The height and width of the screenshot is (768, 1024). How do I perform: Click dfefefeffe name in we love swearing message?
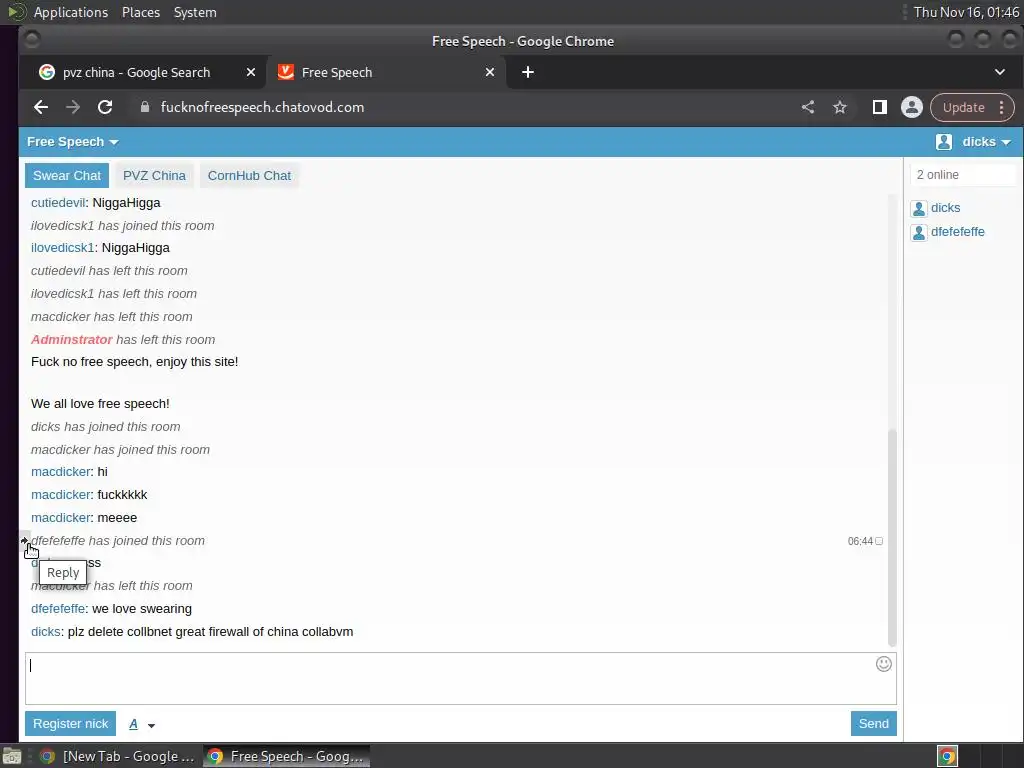click(x=58, y=609)
